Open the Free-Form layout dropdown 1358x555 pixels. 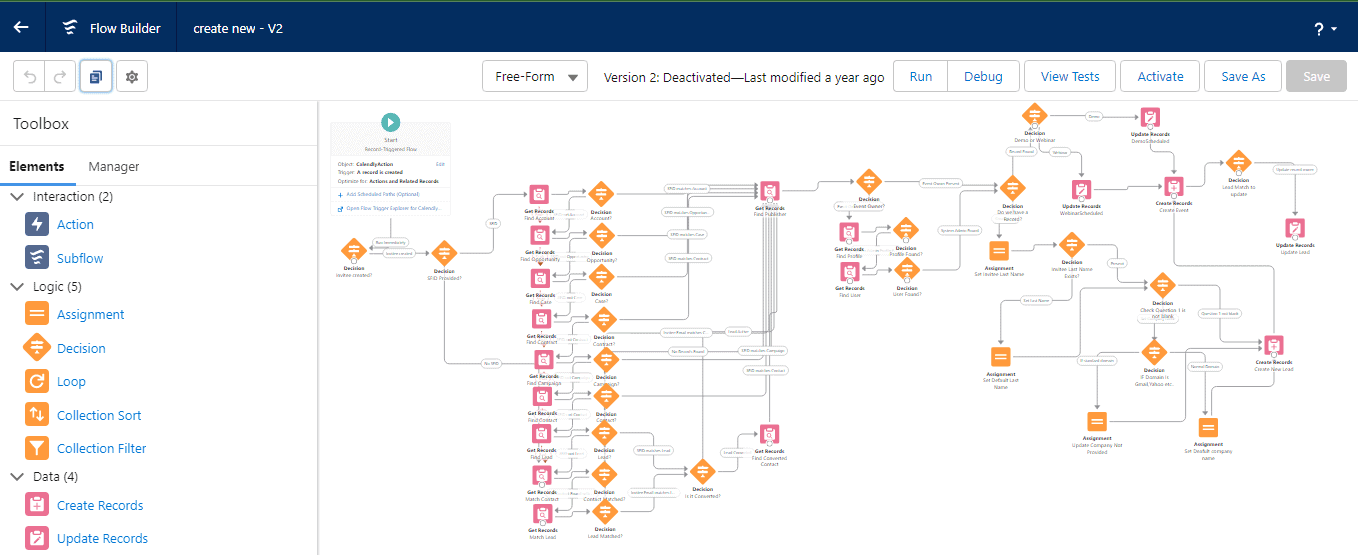click(535, 77)
